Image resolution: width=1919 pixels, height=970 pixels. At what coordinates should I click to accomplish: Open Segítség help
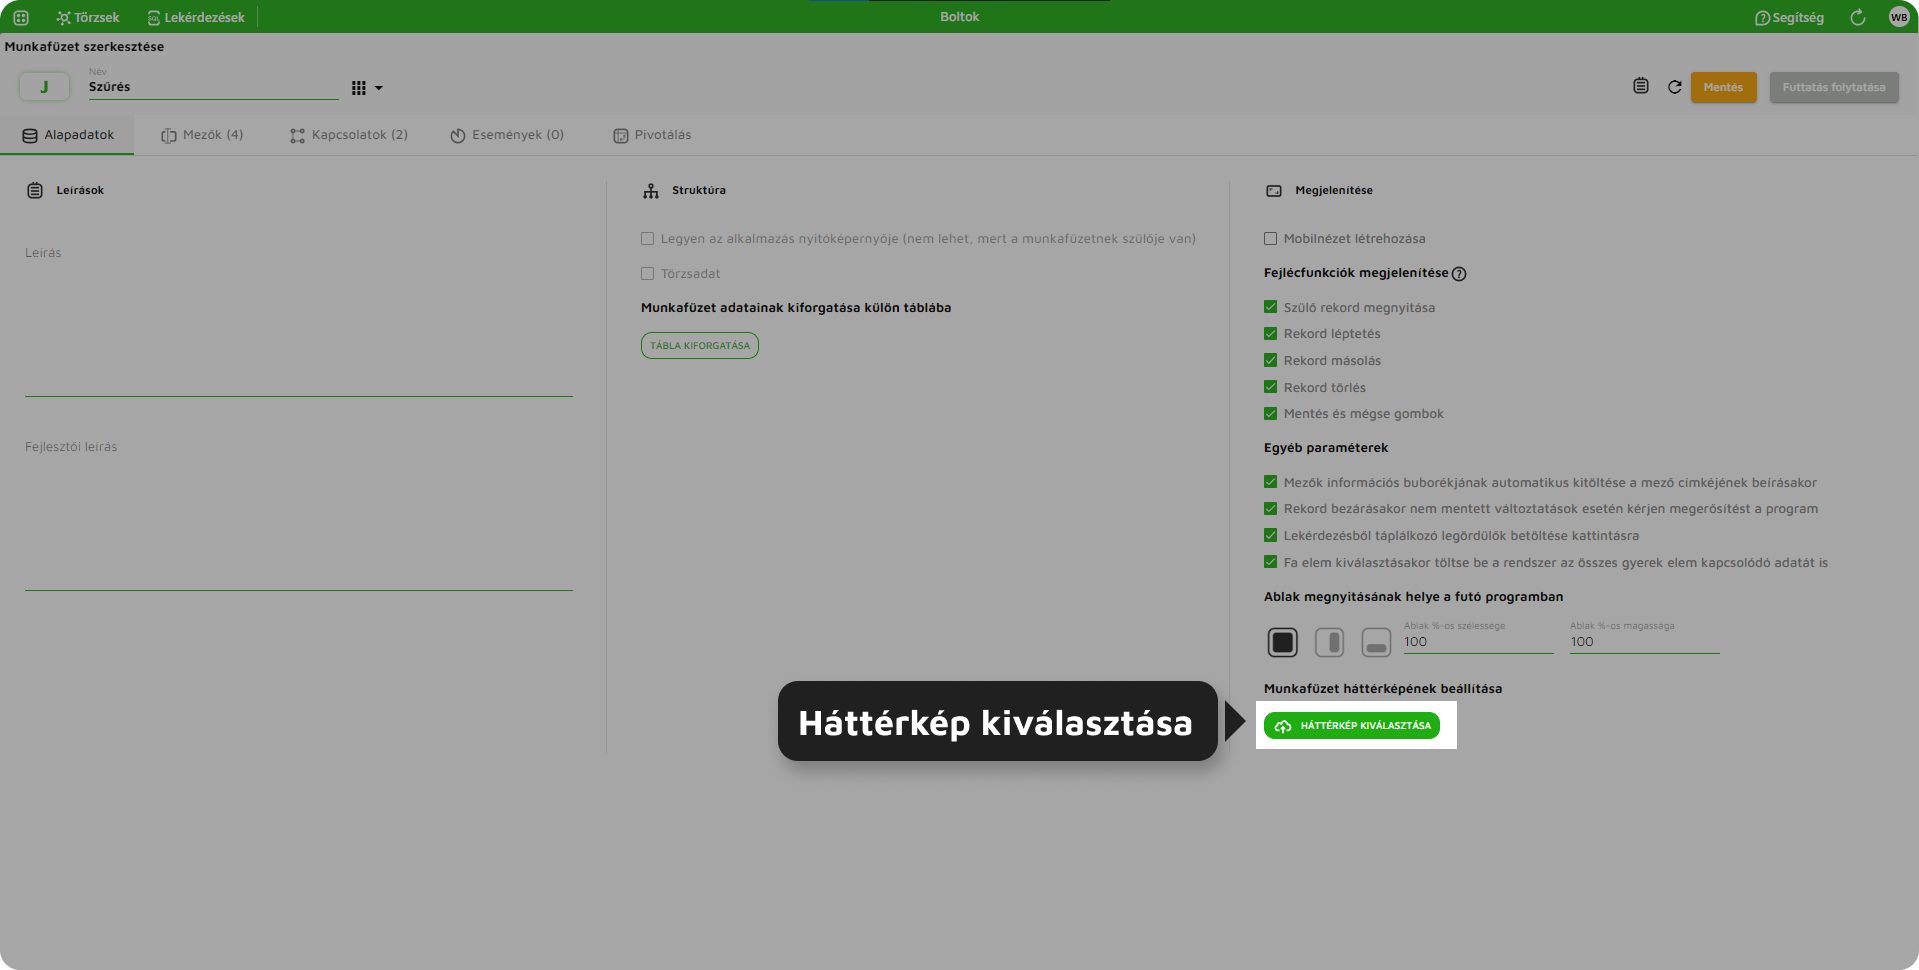pos(1789,17)
